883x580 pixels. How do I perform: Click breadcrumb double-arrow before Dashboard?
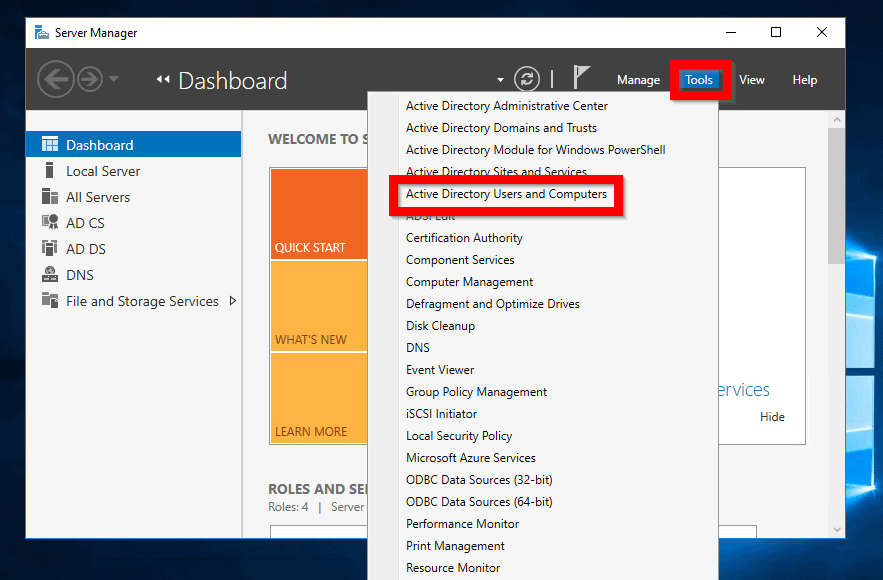tap(163, 80)
